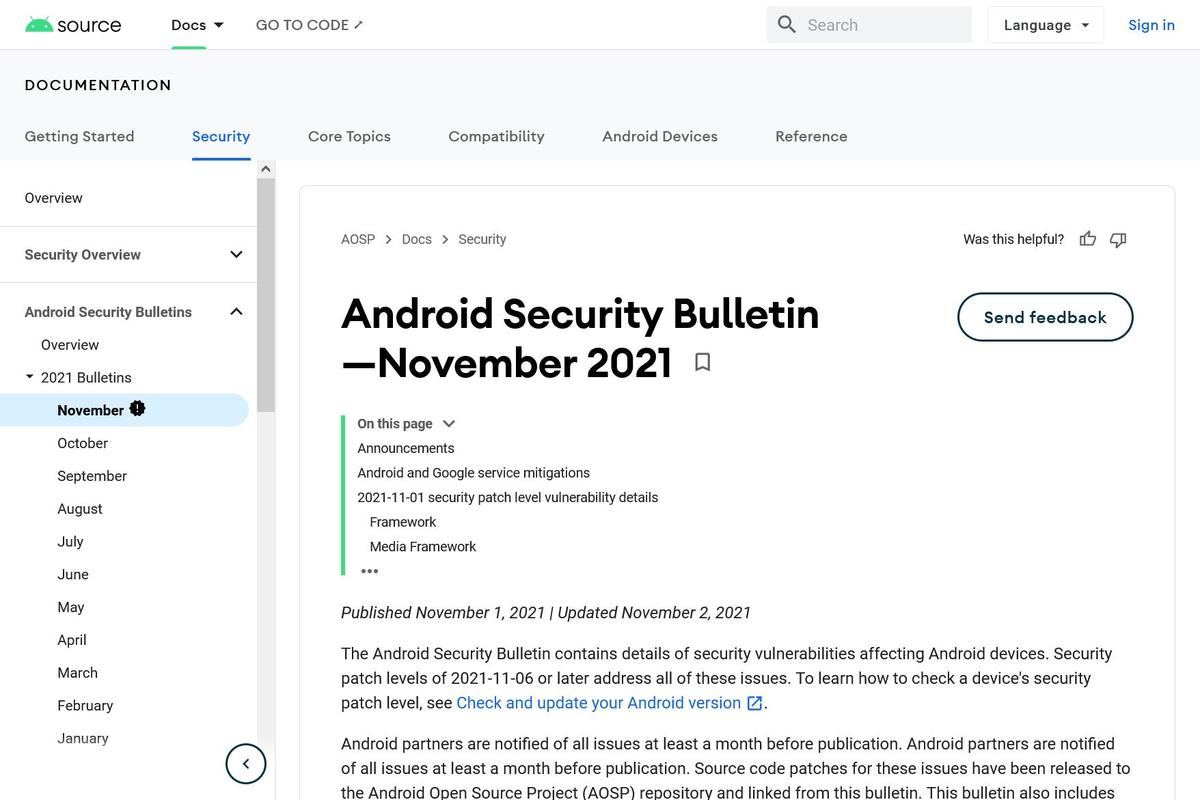Collapse the 2021 Bulletins tree

point(29,377)
